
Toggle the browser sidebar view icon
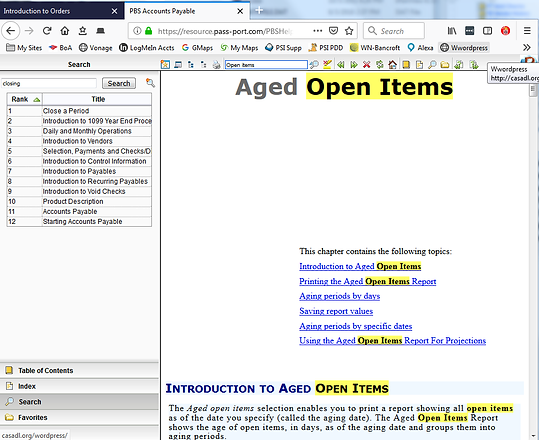tap(487, 31)
